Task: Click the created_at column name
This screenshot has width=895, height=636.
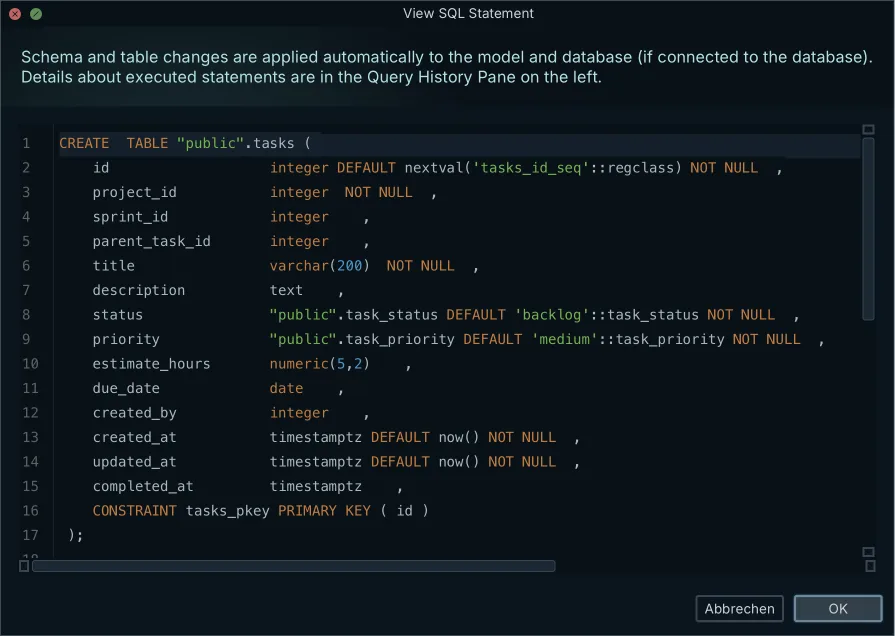Action: coord(134,438)
